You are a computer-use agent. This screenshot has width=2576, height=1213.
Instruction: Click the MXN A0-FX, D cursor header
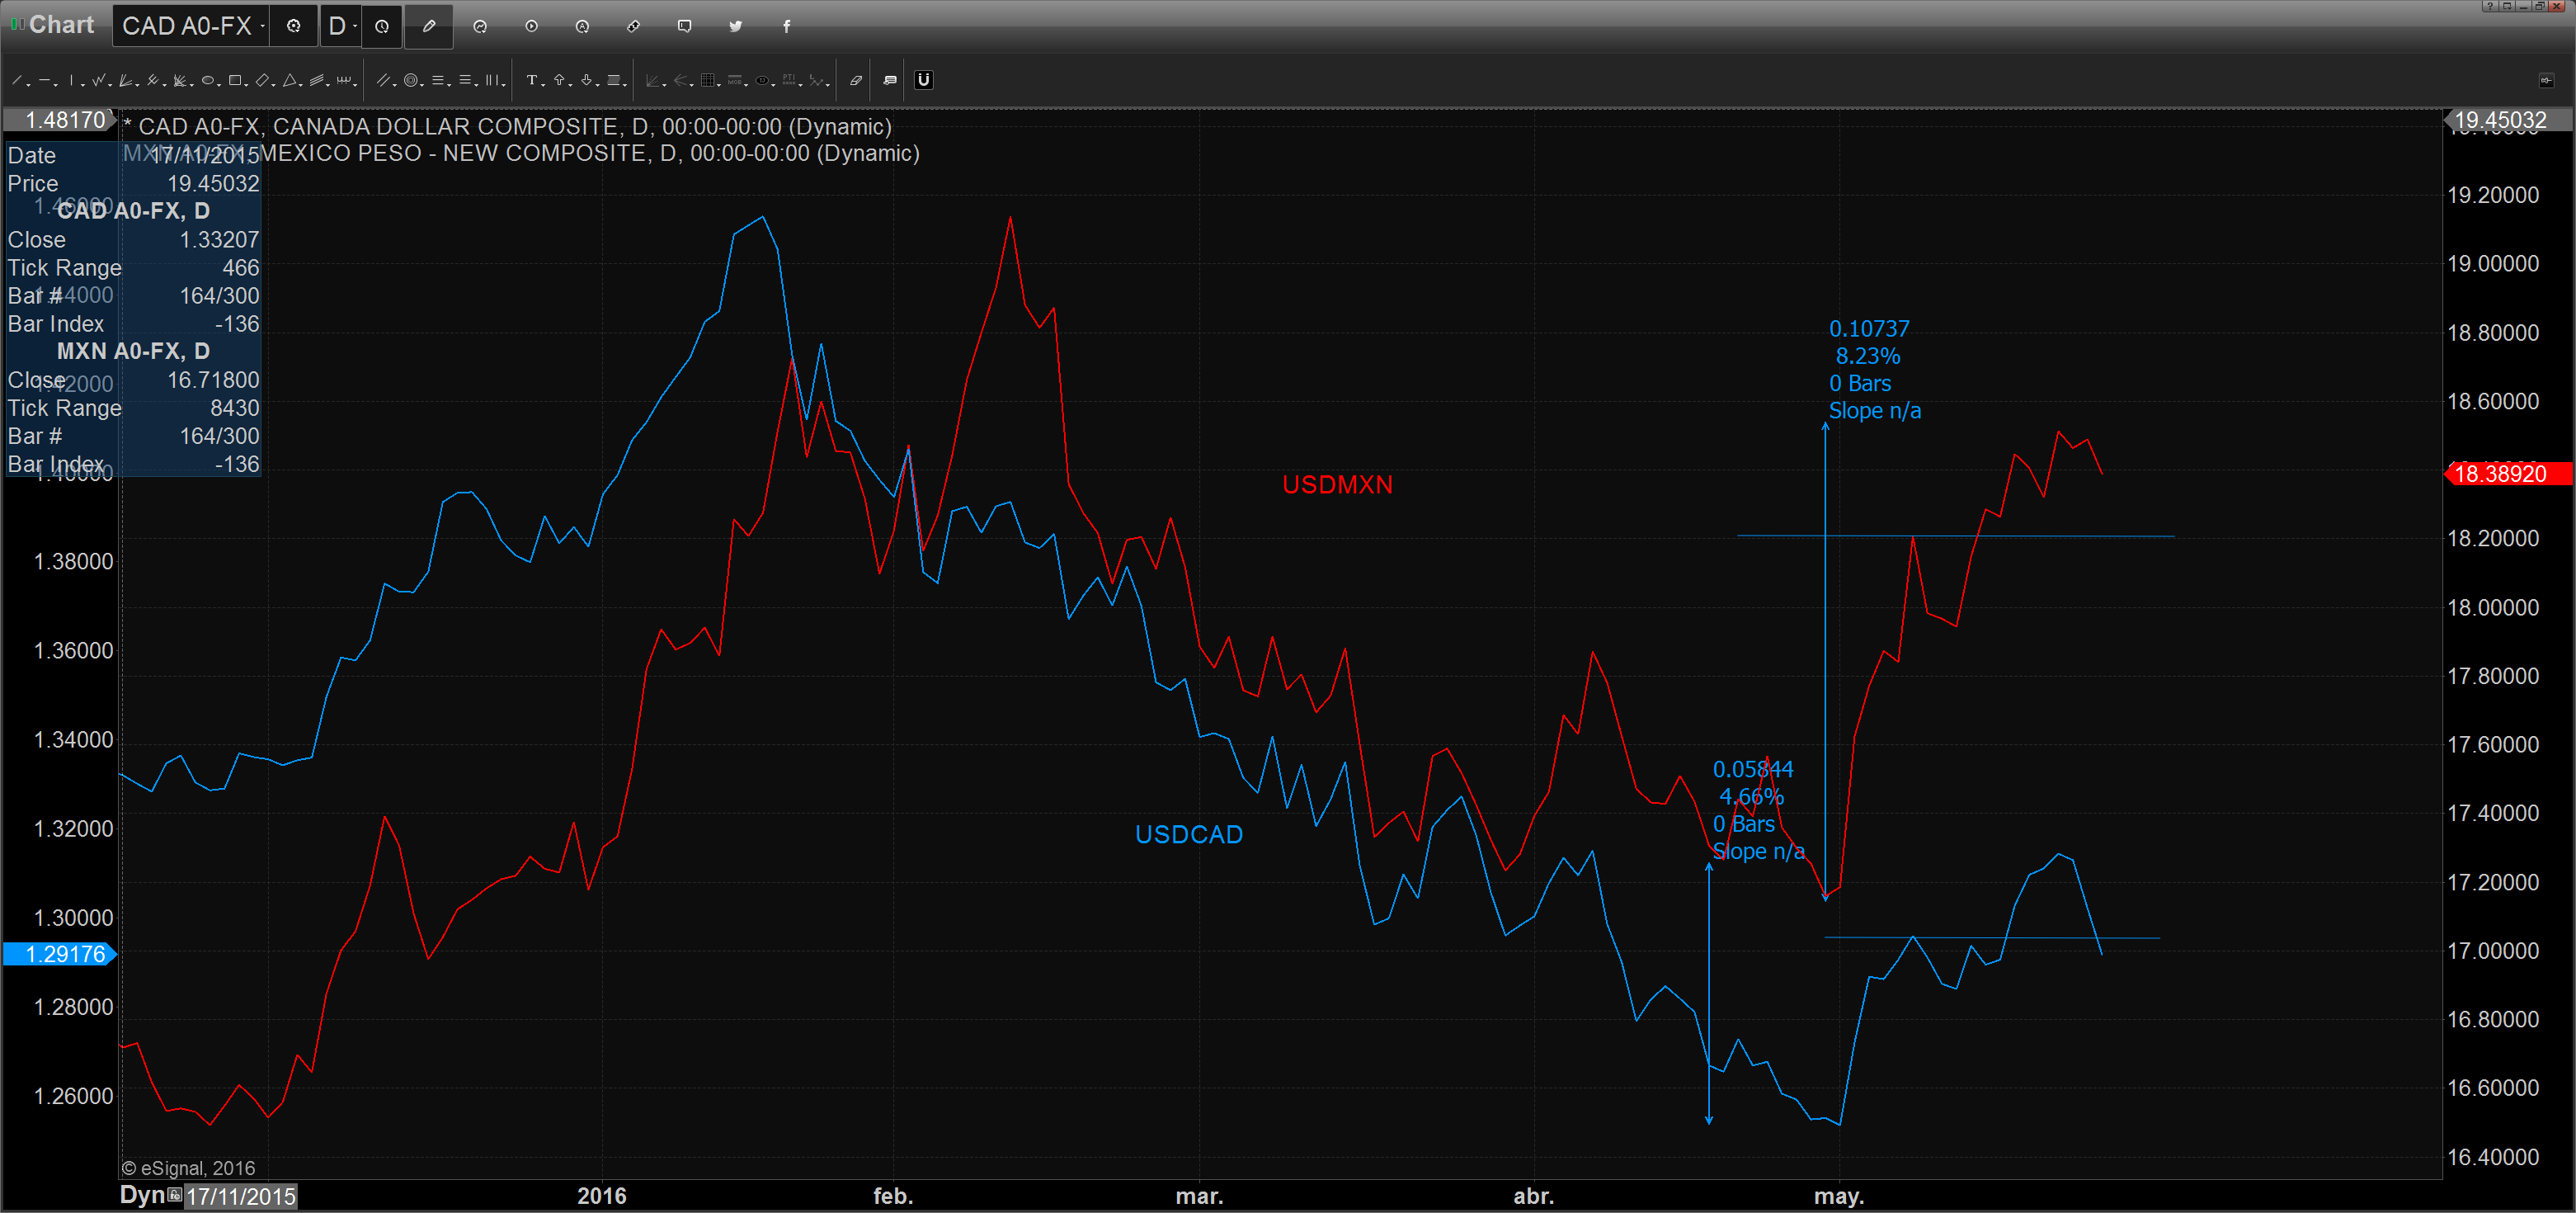[133, 351]
